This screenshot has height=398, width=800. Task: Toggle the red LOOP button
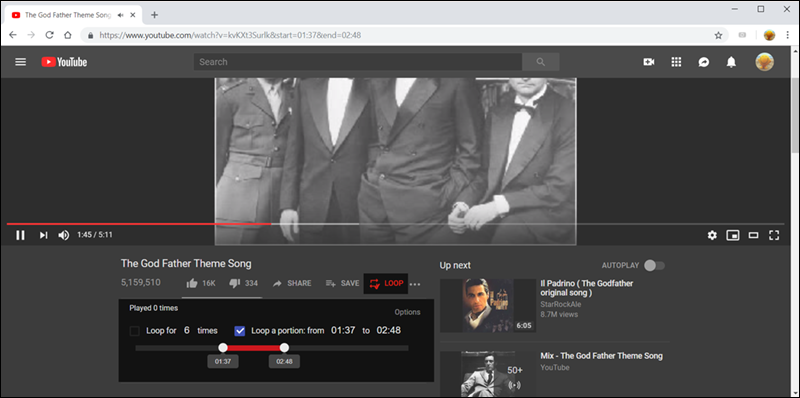point(386,283)
